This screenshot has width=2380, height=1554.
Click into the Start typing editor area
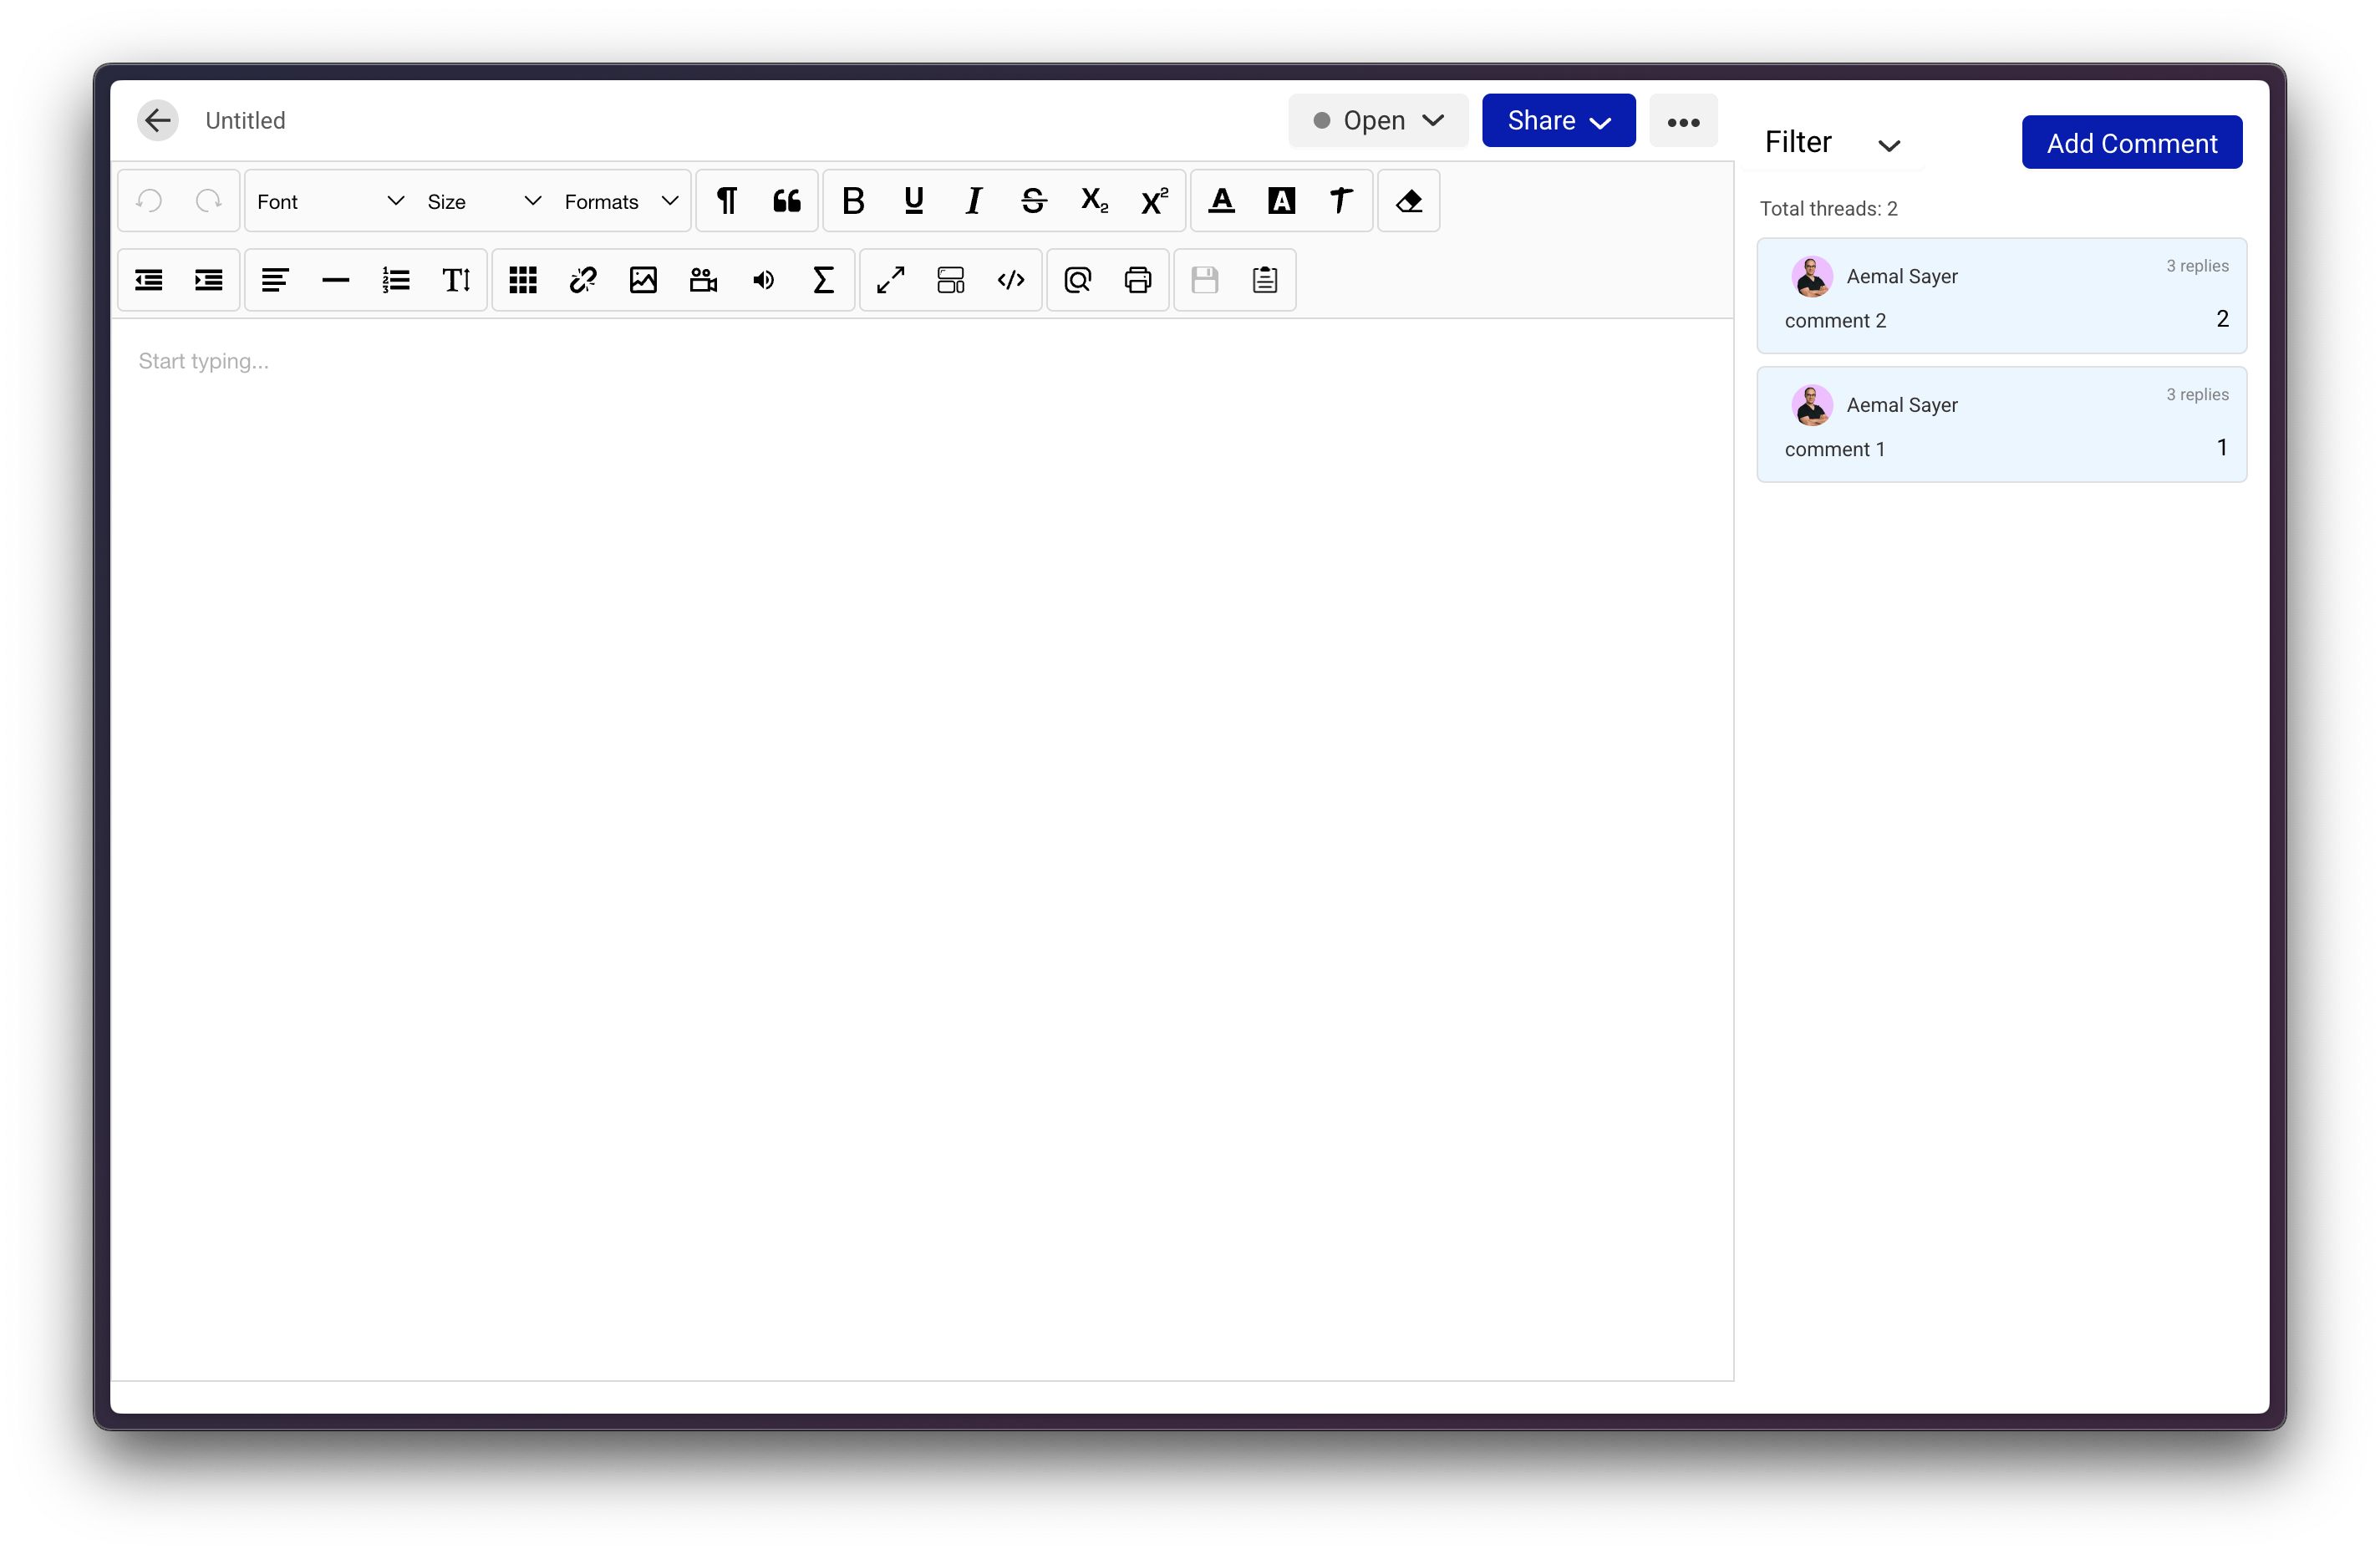[922, 849]
